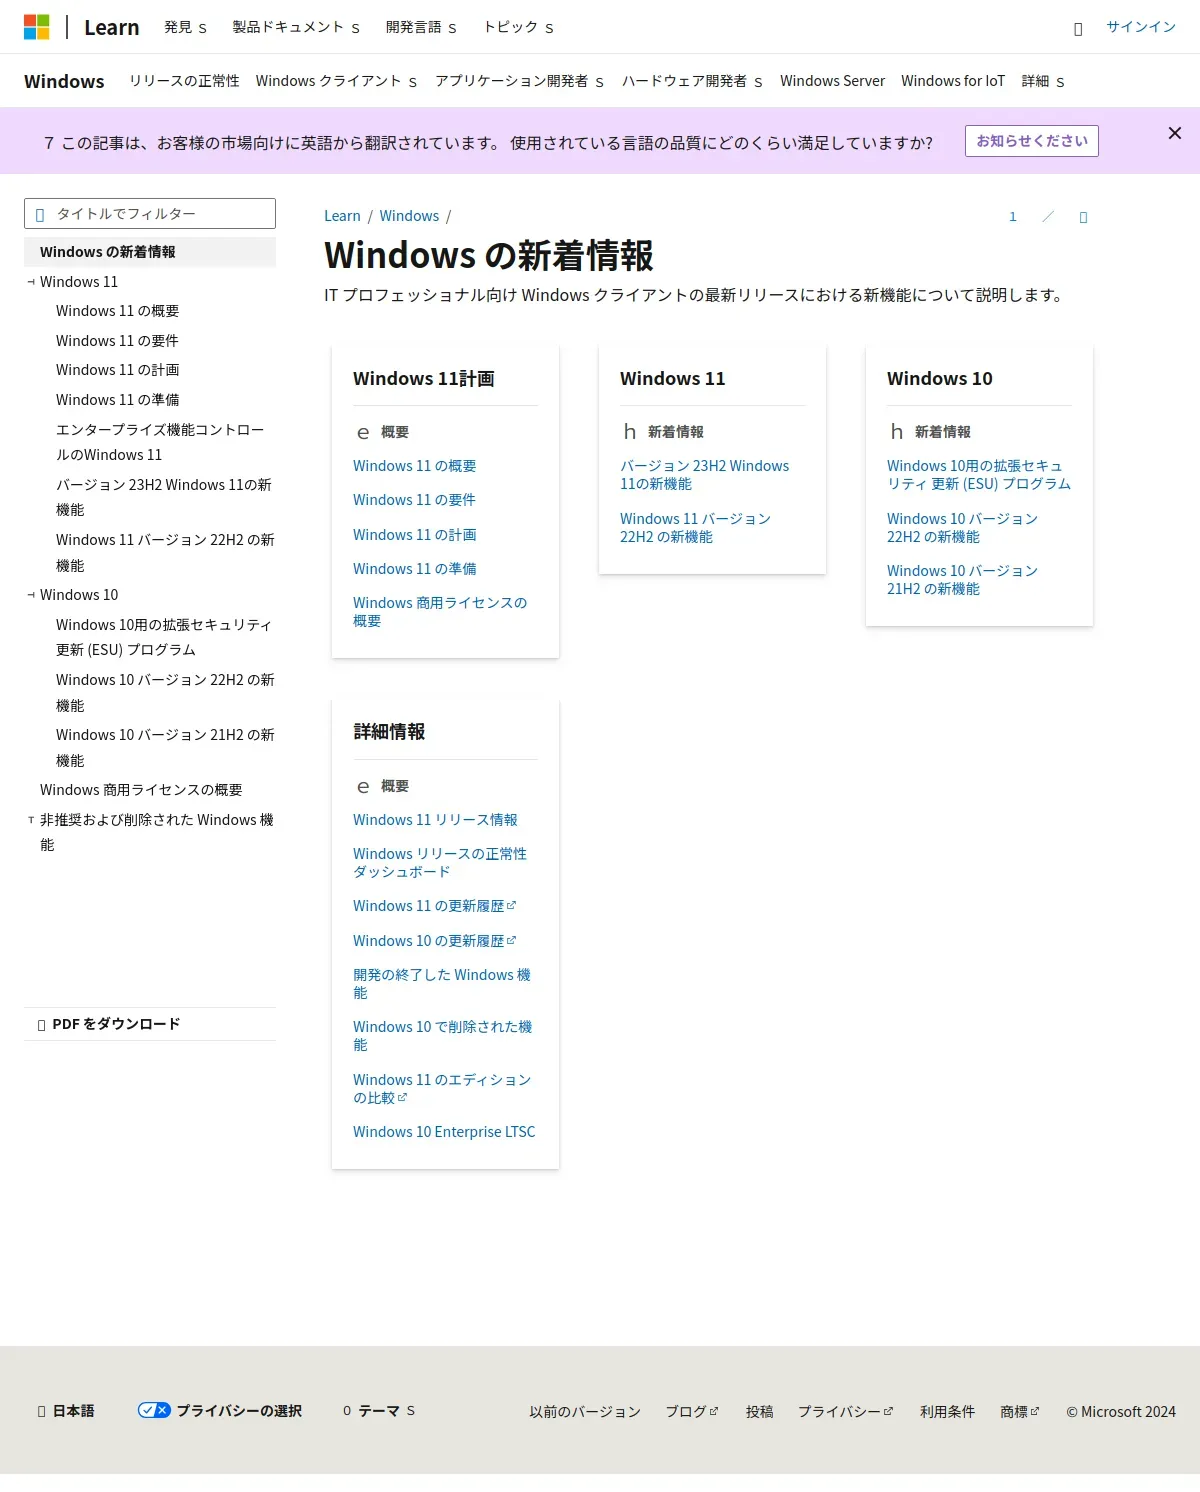Expand 非推奨および削除された Windows 機能 node
Image resolution: width=1200 pixels, height=1492 pixels.
[x=31, y=820]
